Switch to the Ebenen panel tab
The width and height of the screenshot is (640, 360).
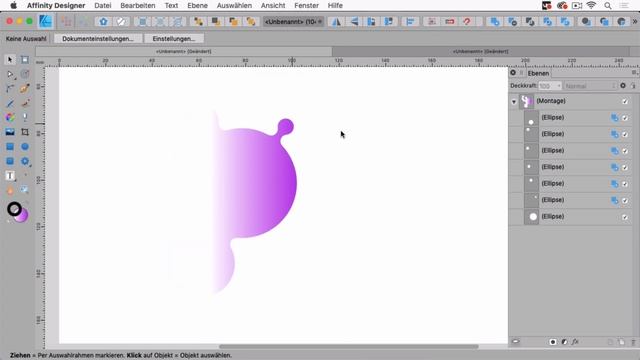pyautogui.click(x=538, y=73)
